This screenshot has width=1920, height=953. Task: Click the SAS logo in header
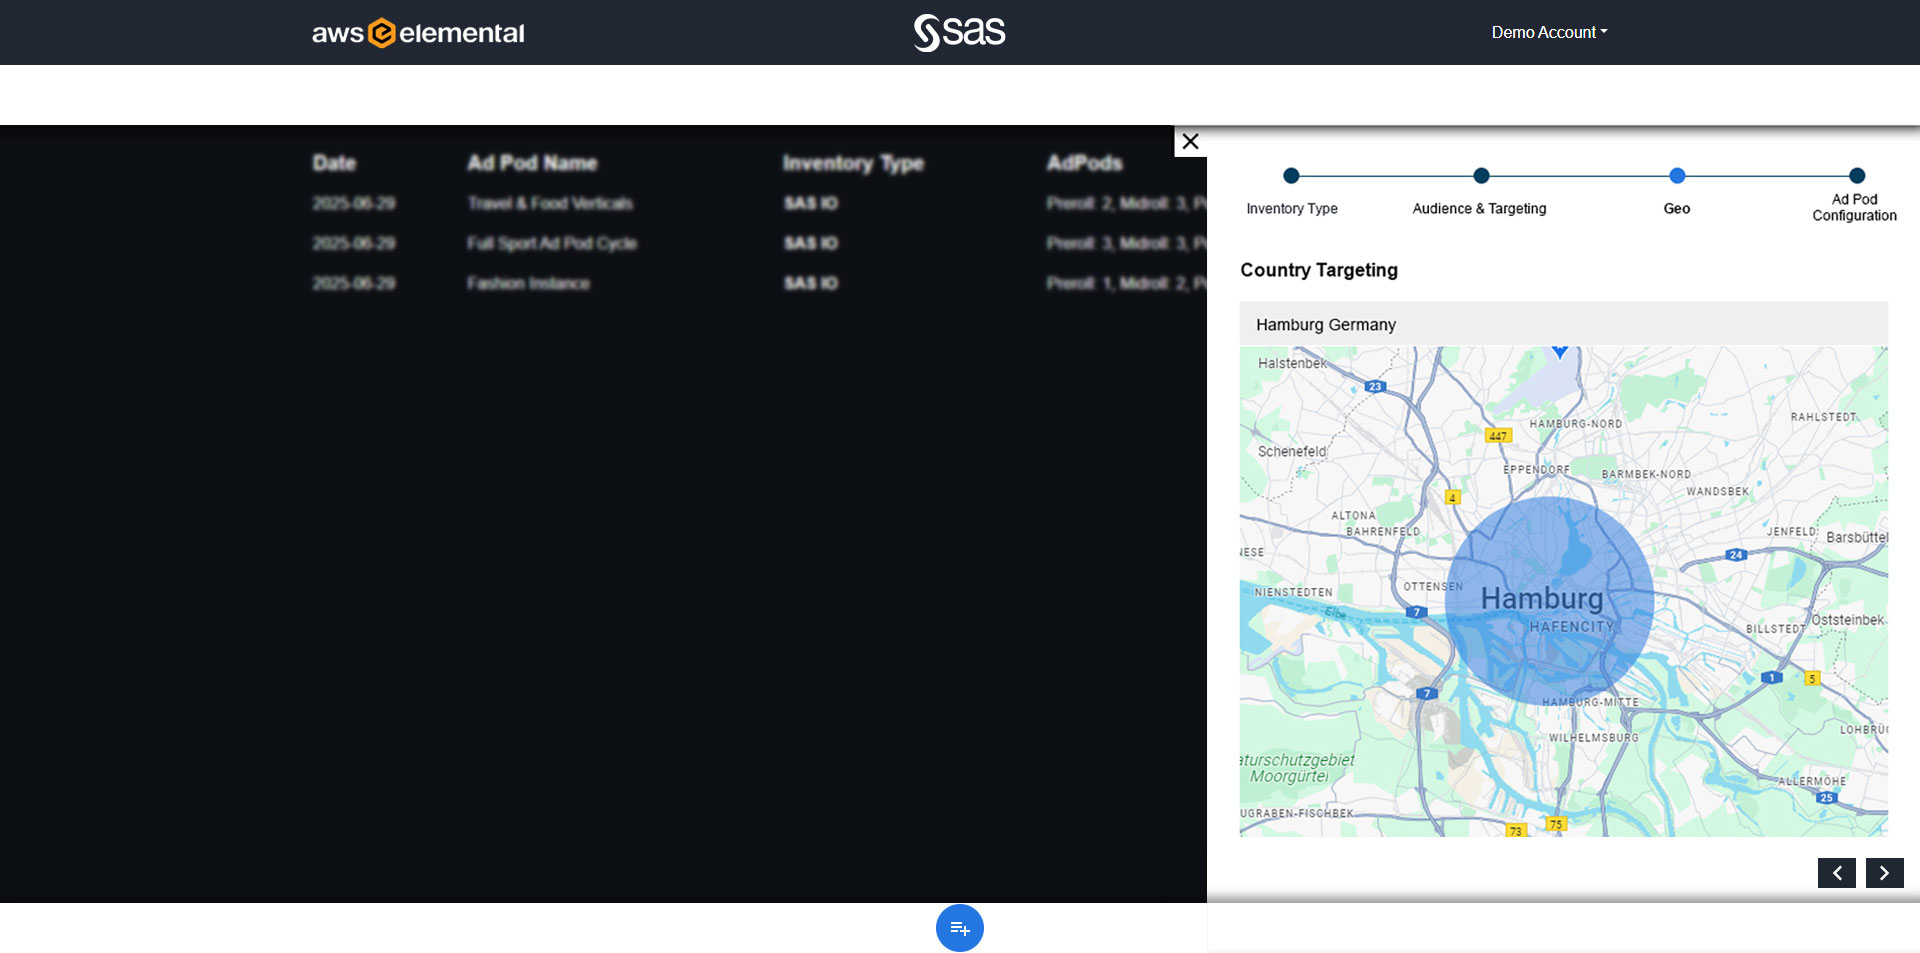[959, 32]
